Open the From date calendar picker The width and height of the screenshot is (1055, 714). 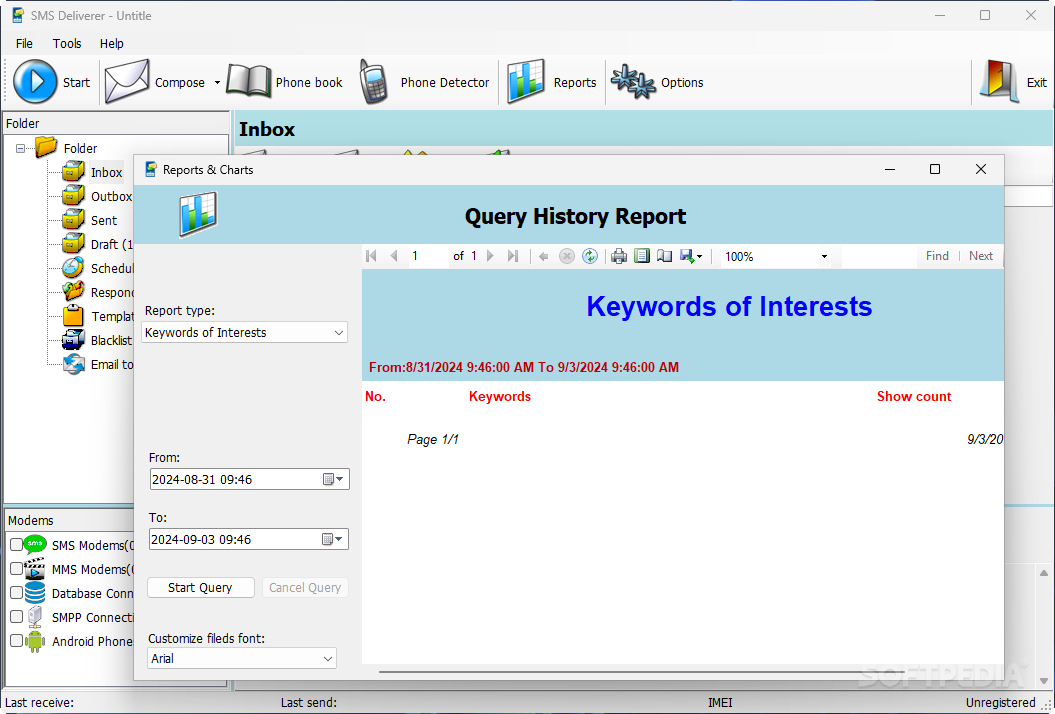[x=333, y=479]
